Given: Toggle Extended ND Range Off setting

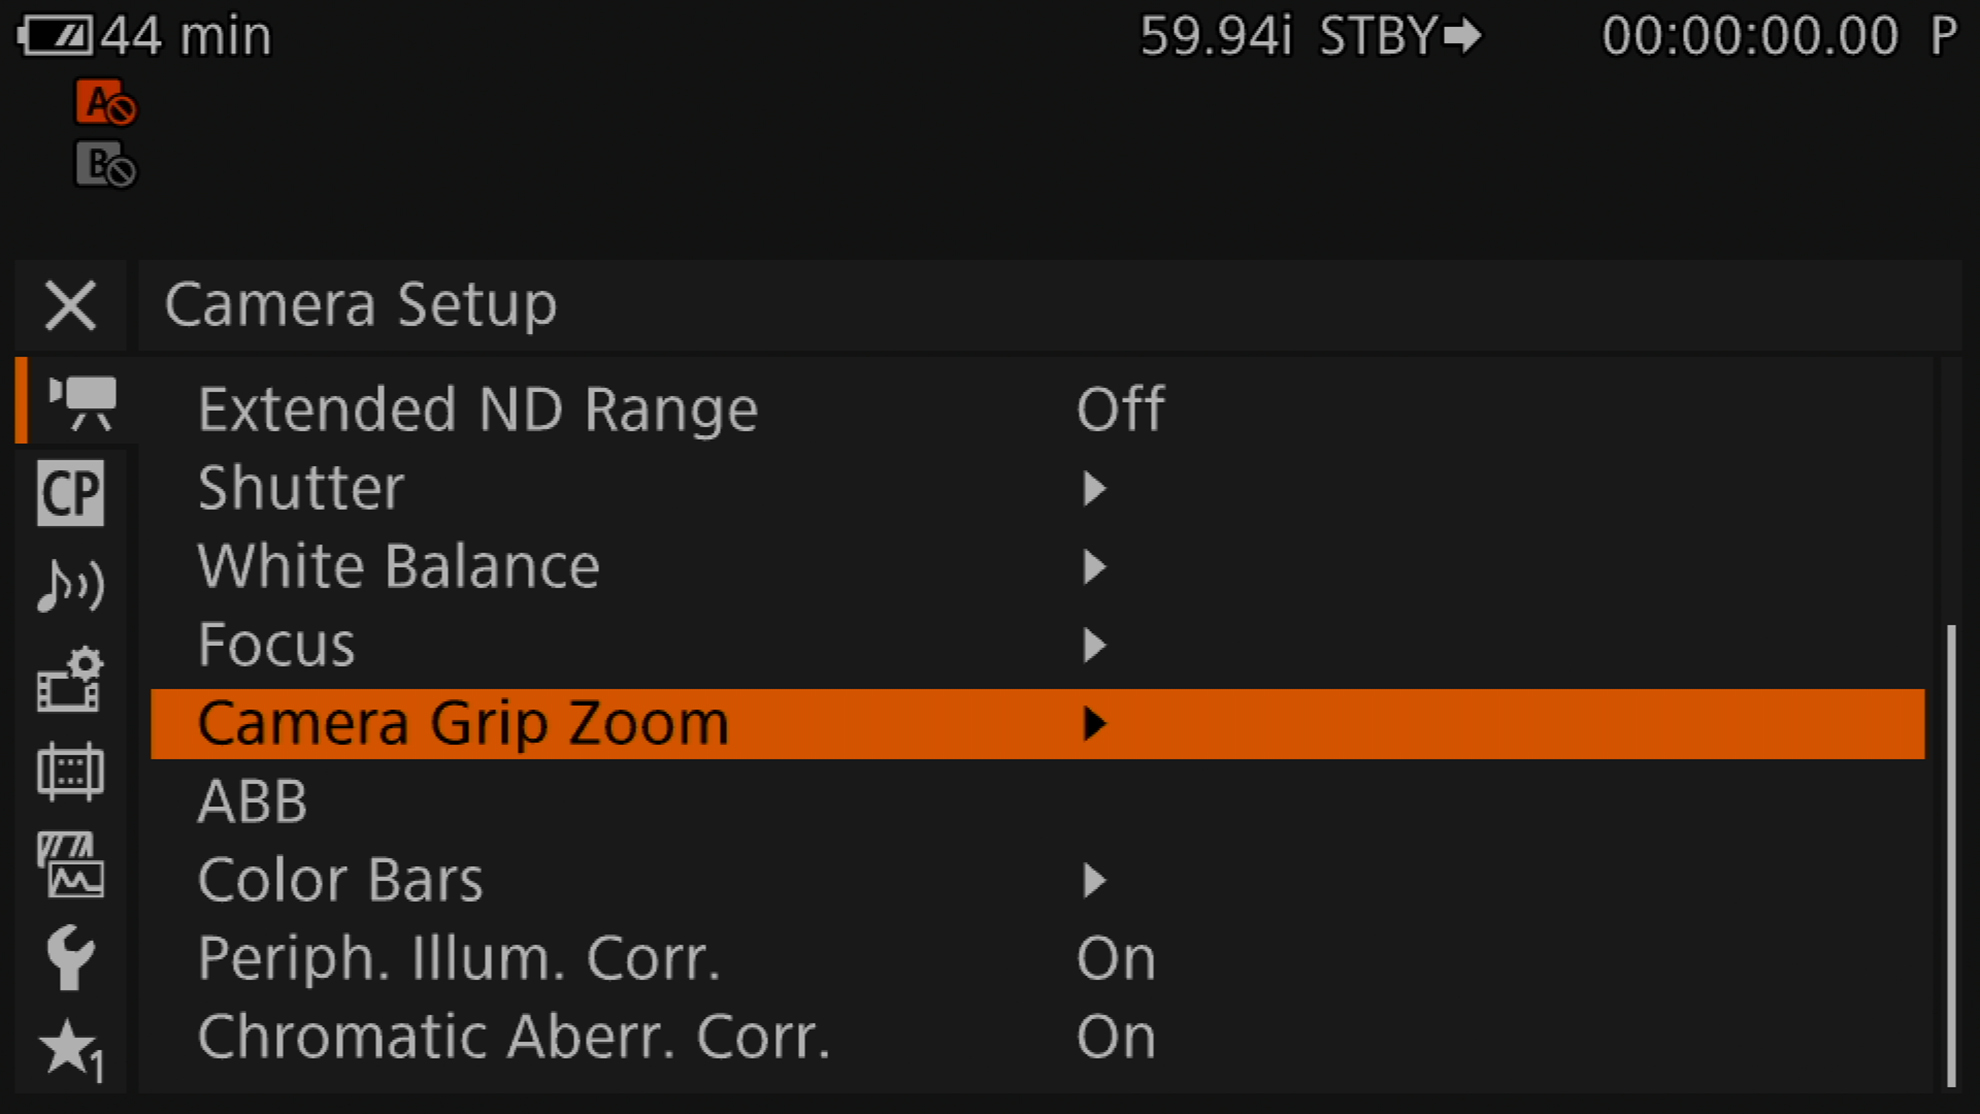Looking at the screenshot, I should 1120,409.
